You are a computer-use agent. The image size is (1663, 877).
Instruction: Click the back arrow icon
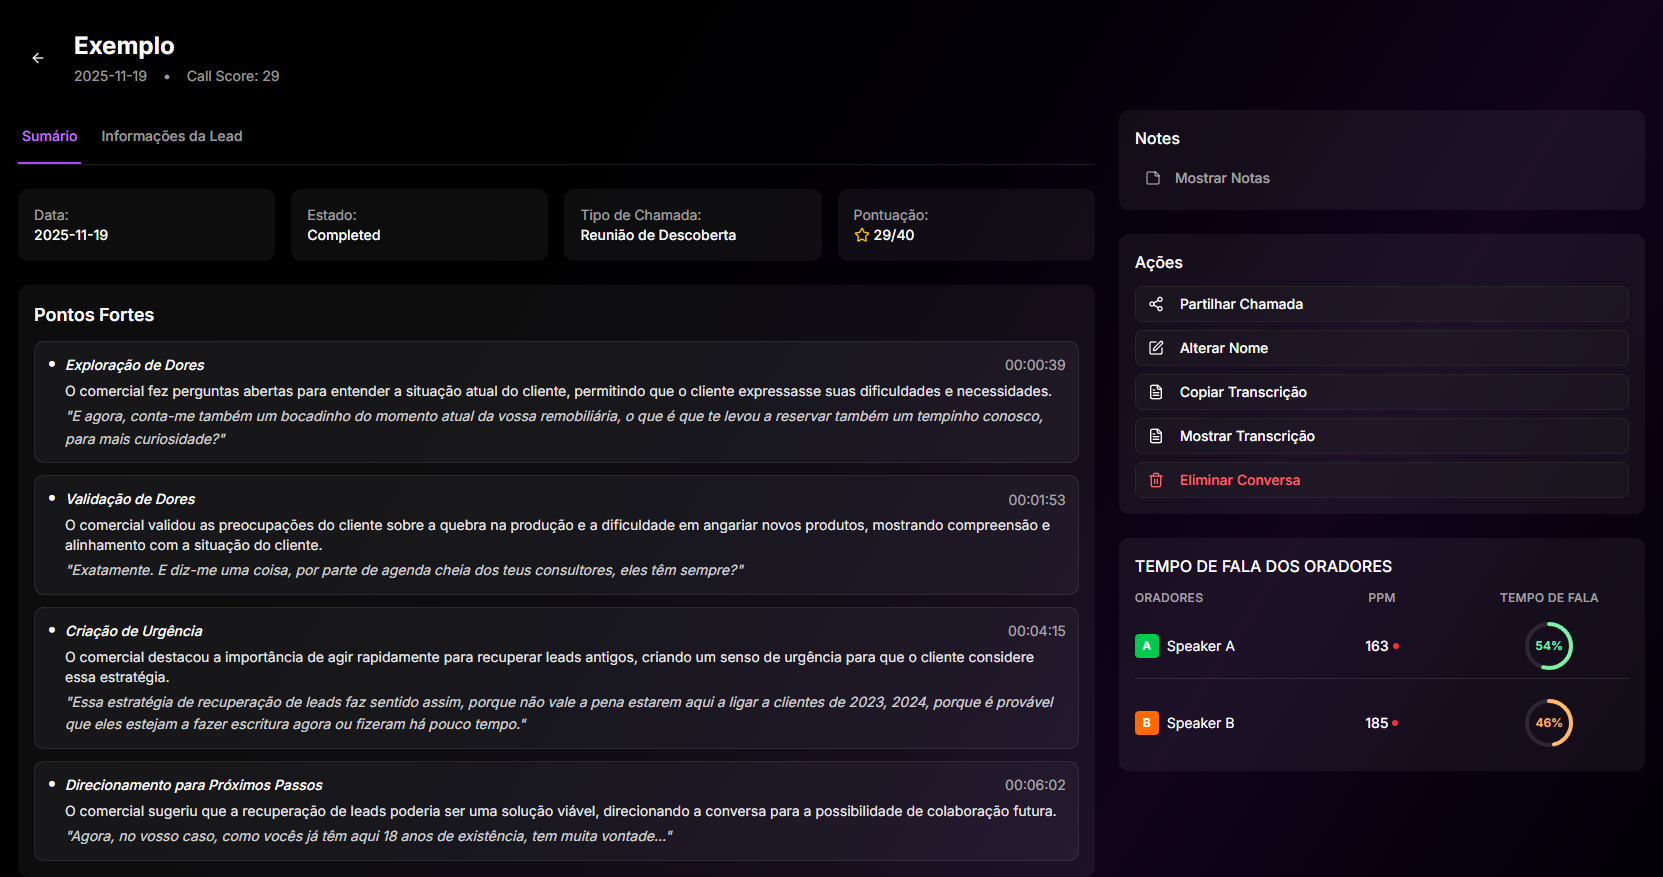(38, 58)
